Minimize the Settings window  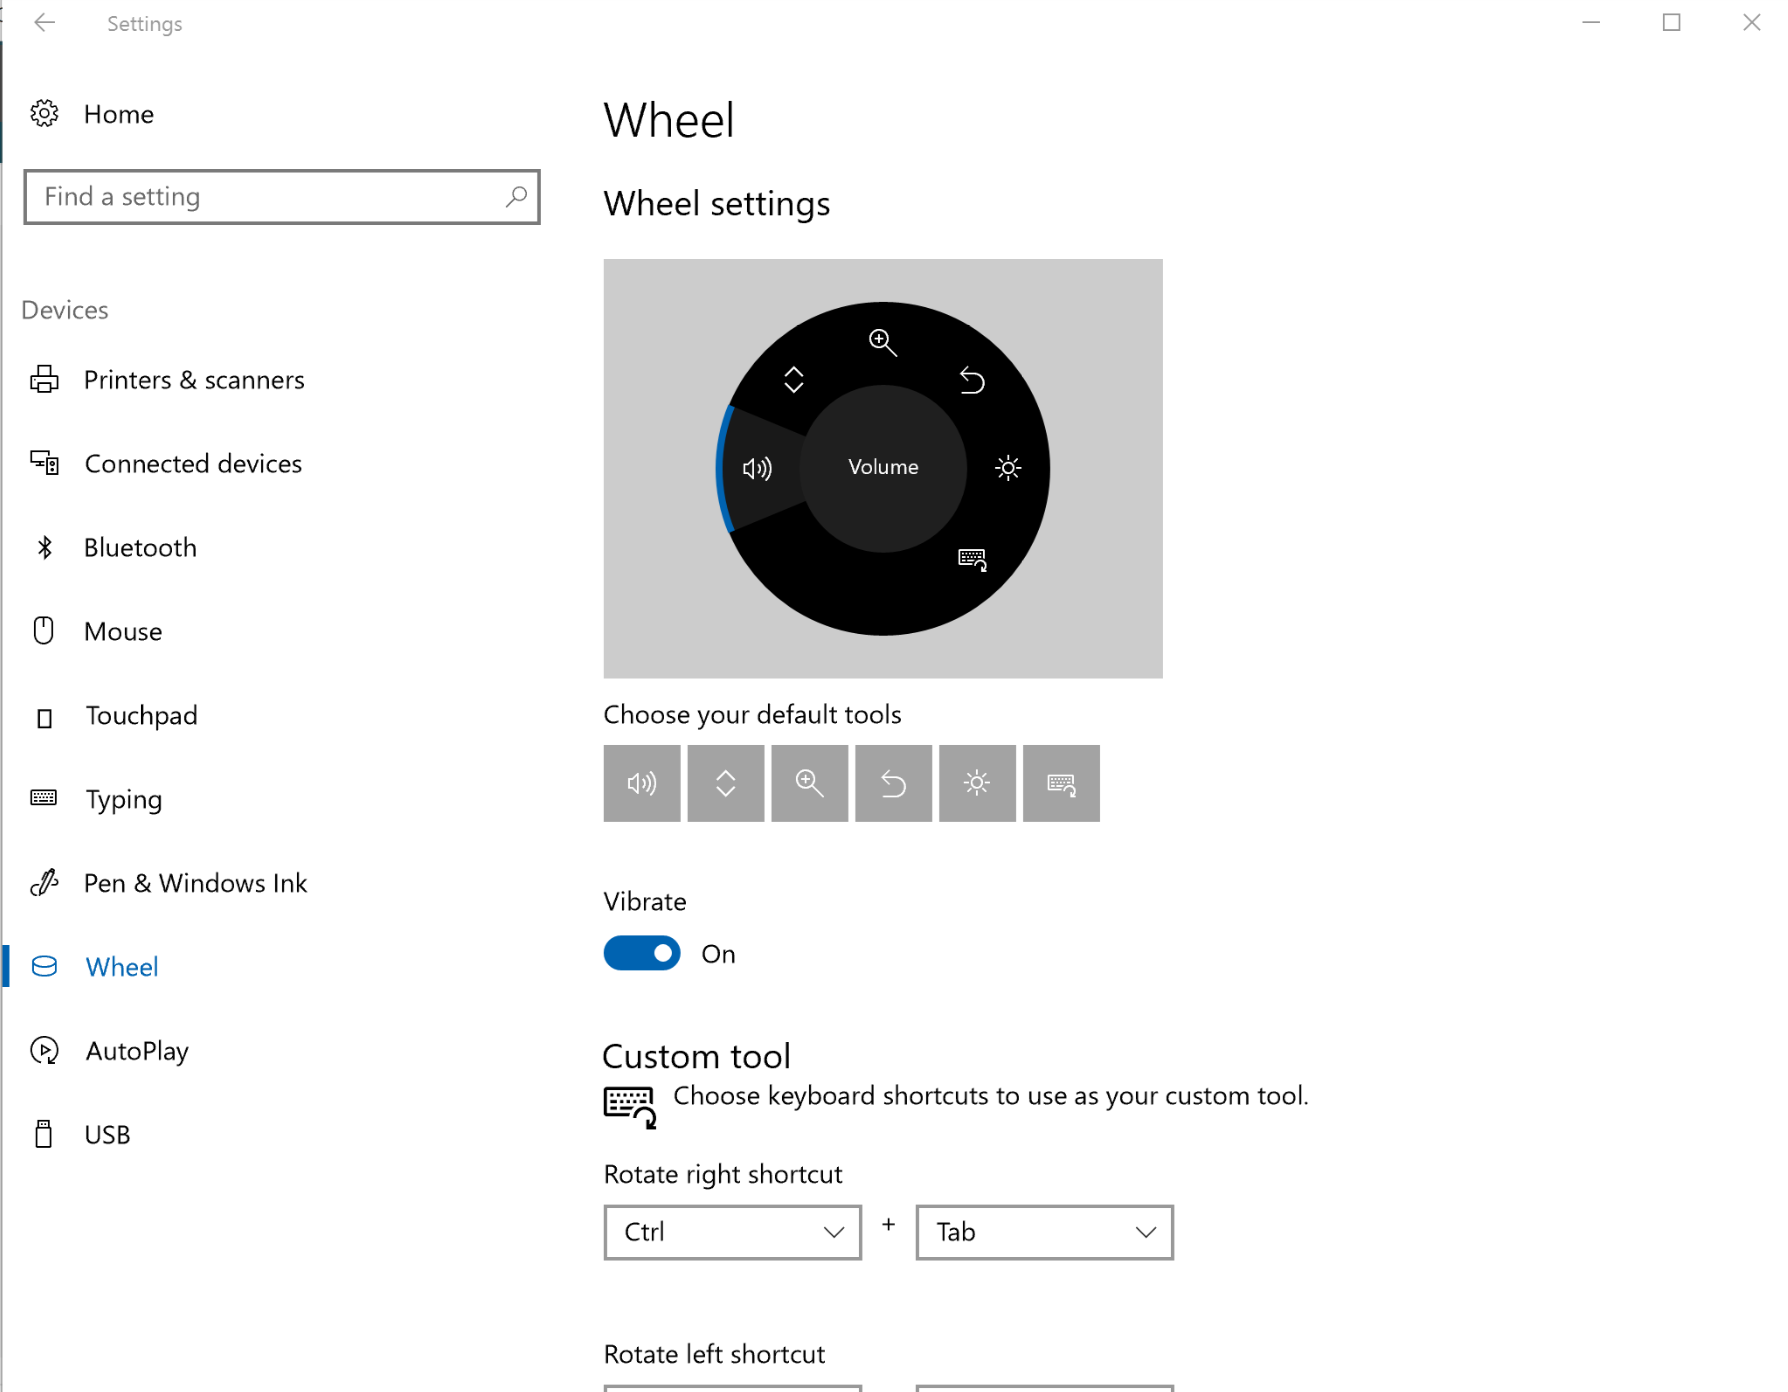1591,22
